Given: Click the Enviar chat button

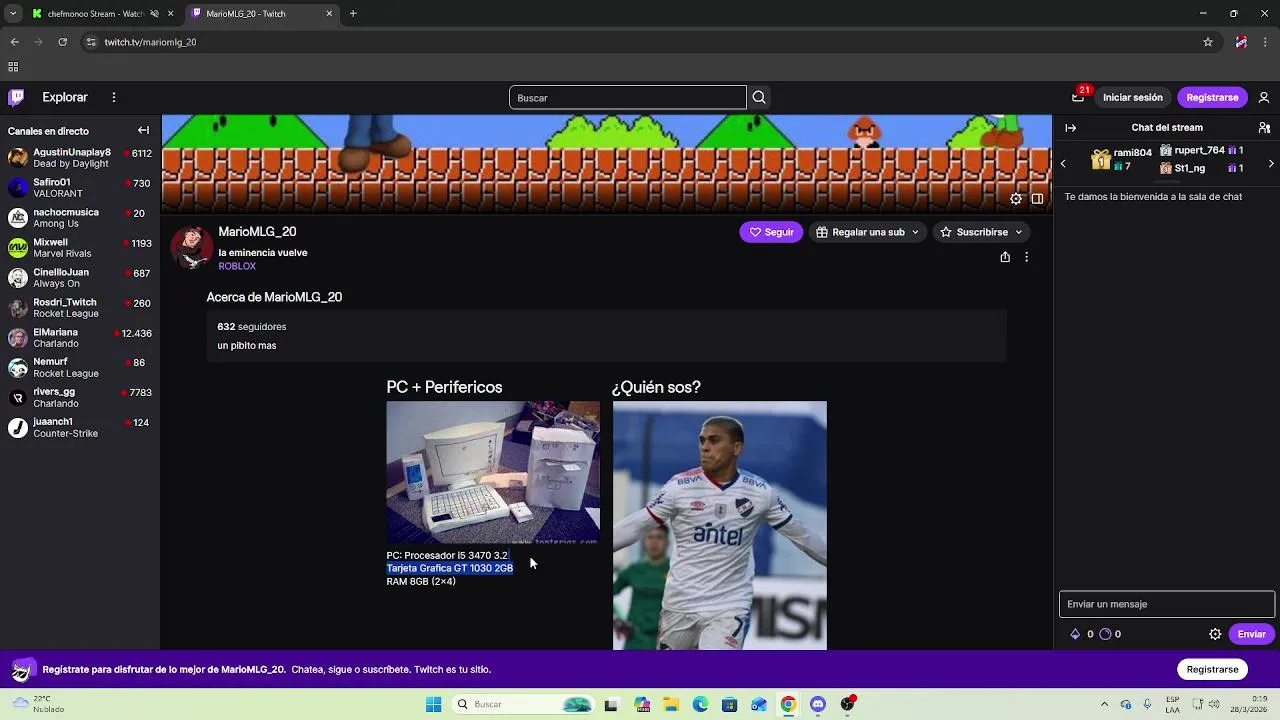Looking at the screenshot, I should pyautogui.click(x=1251, y=634).
